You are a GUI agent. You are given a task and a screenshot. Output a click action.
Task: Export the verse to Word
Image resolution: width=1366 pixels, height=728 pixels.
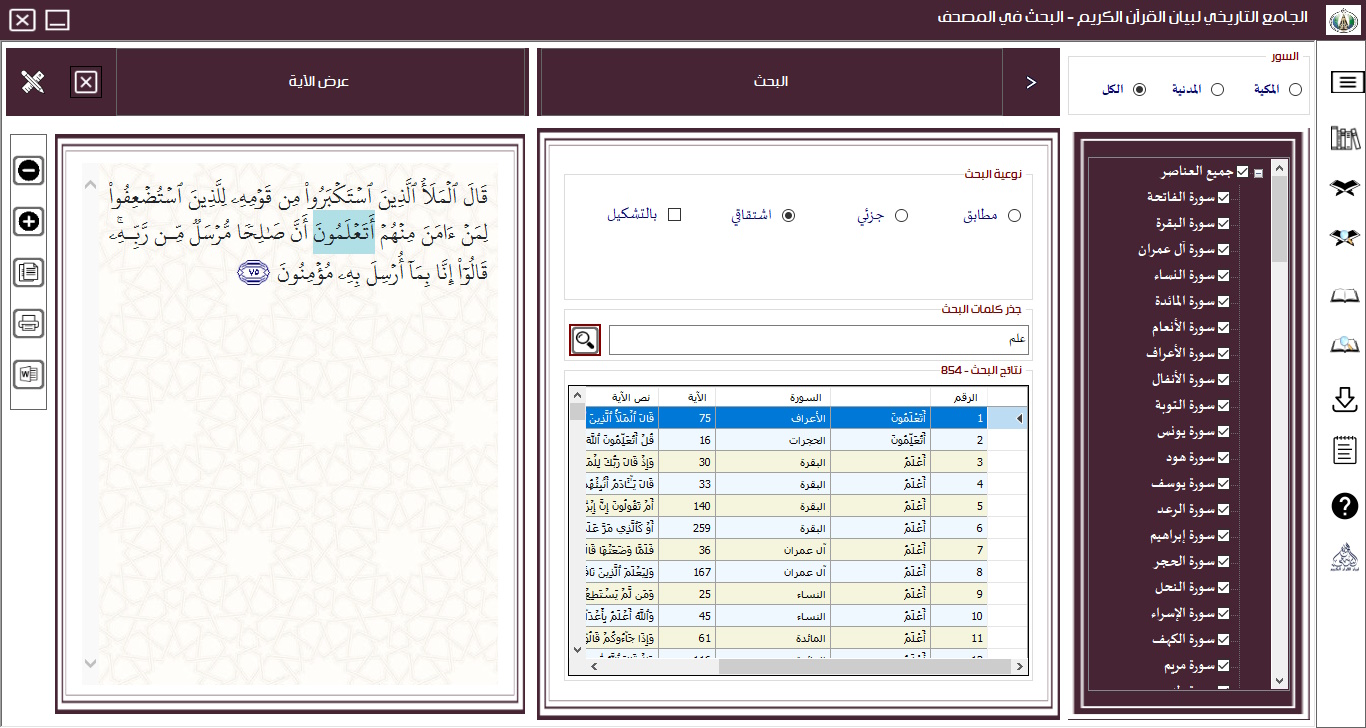tap(28, 375)
